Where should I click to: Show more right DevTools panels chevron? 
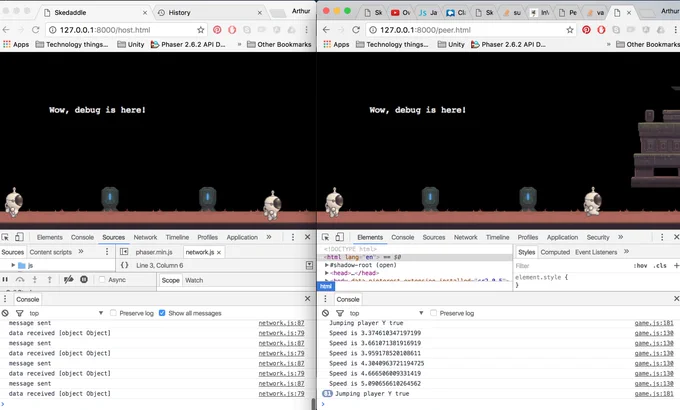coord(621,237)
